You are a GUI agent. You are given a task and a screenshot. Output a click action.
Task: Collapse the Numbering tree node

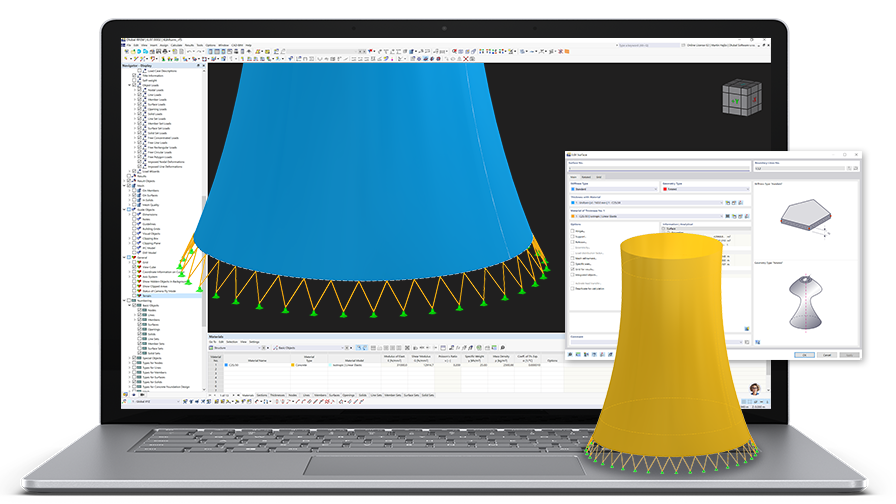[x=124, y=301]
